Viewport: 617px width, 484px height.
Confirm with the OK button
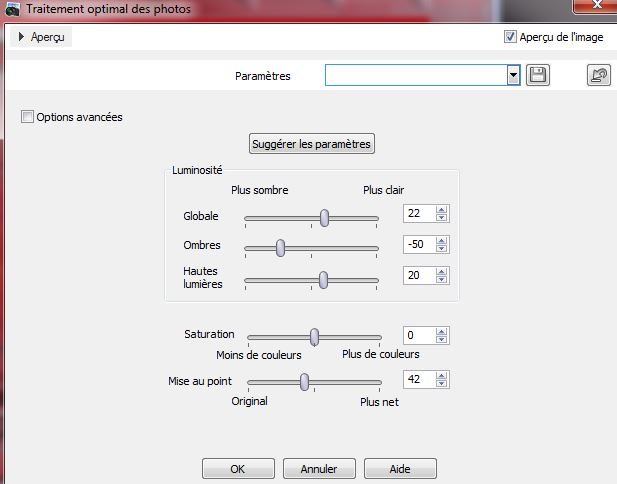click(238, 469)
